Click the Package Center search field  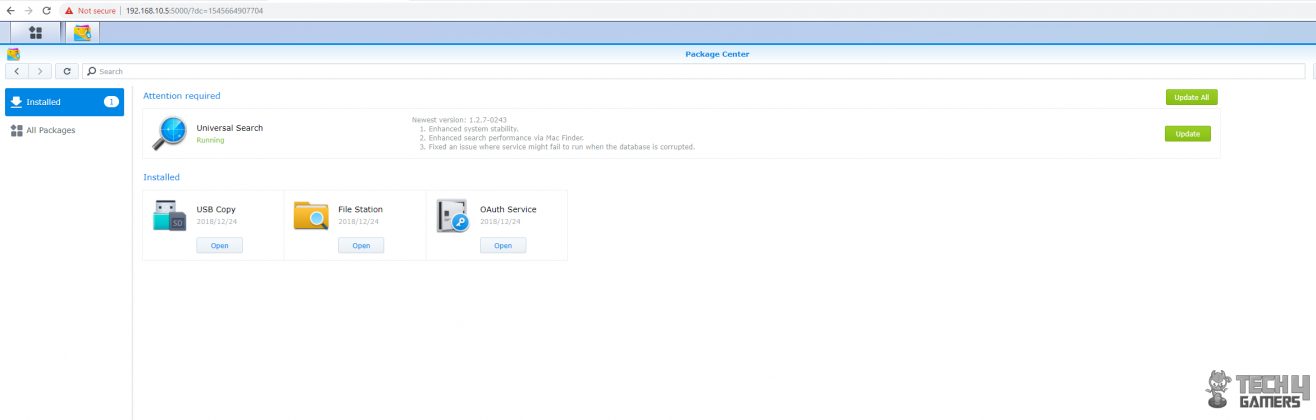pos(694,71)
